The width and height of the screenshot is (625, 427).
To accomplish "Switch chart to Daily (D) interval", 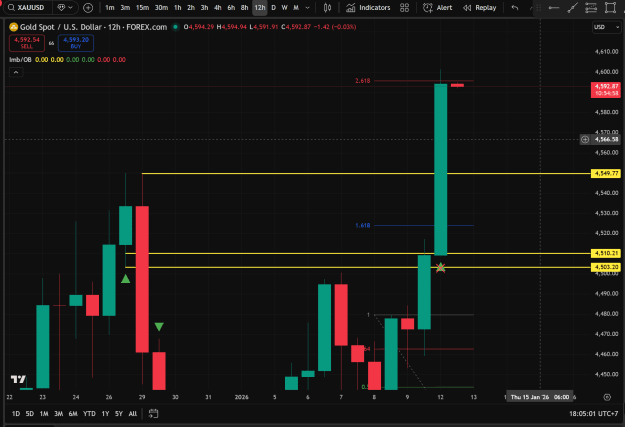I will click(x=273, y=8).
